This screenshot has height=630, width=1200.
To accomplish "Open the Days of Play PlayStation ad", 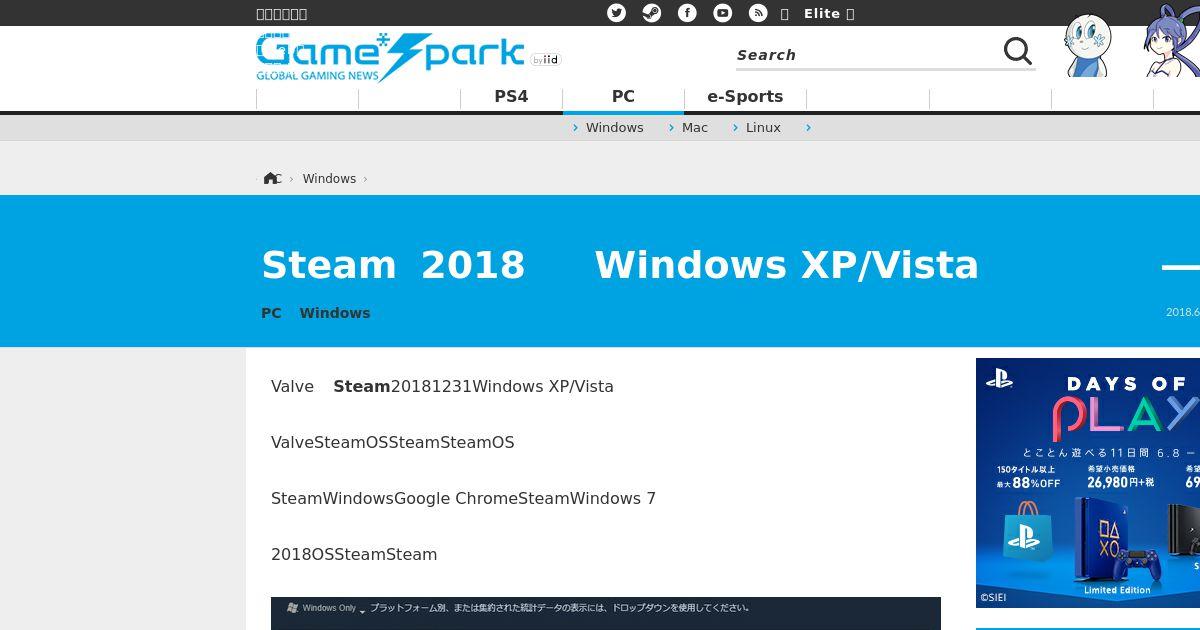I will (x=1088, y=482).
